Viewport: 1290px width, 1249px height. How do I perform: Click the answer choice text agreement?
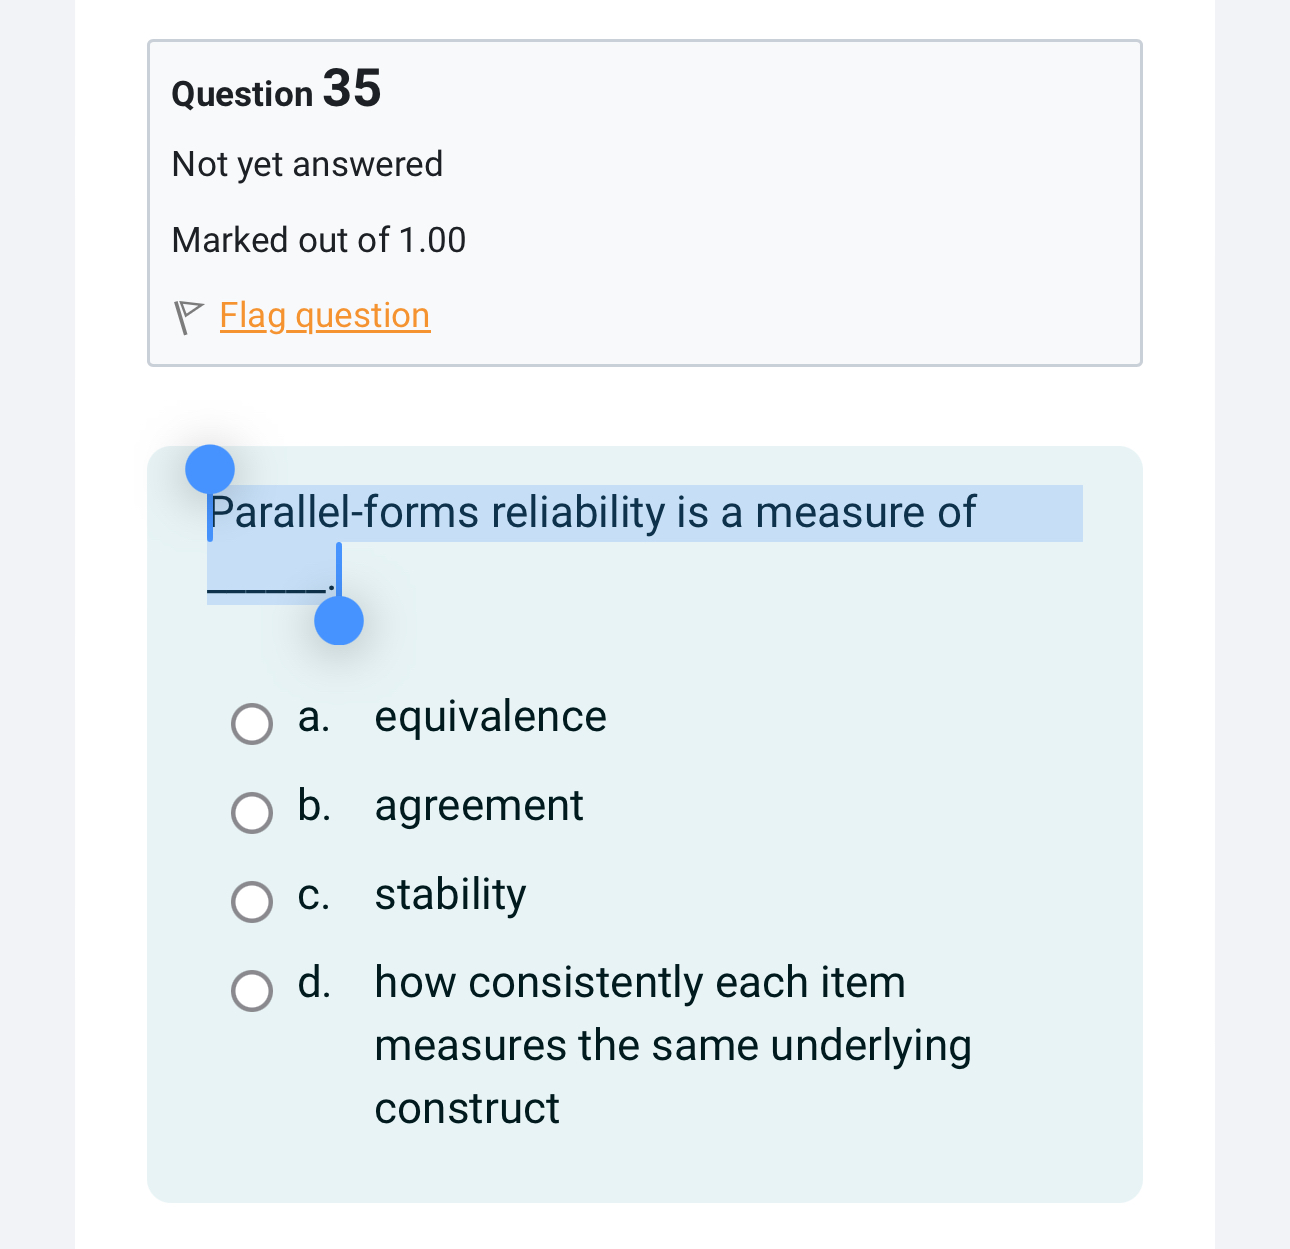(x=479, y=806)
